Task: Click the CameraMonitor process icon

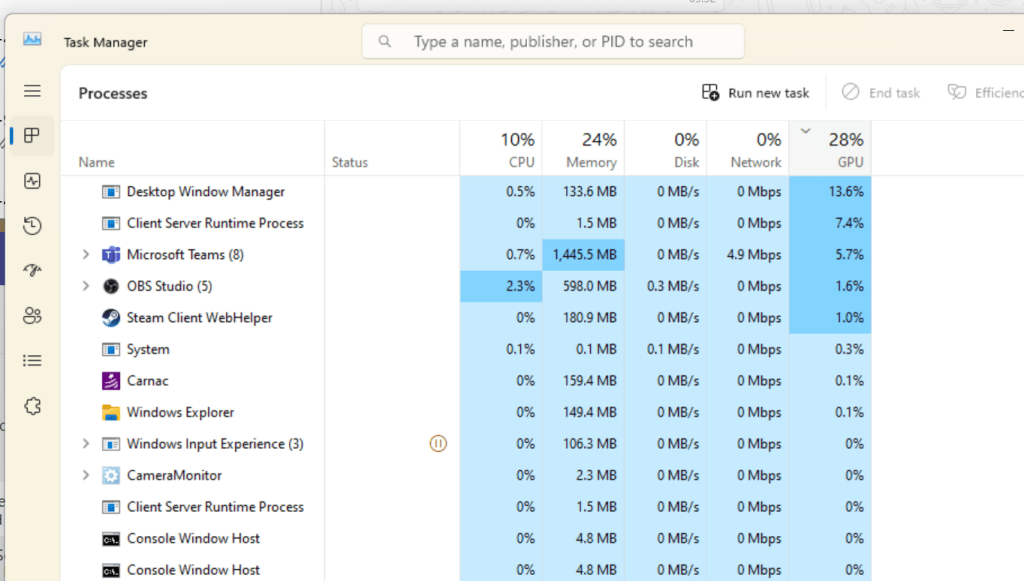Action: click(111, 475)
